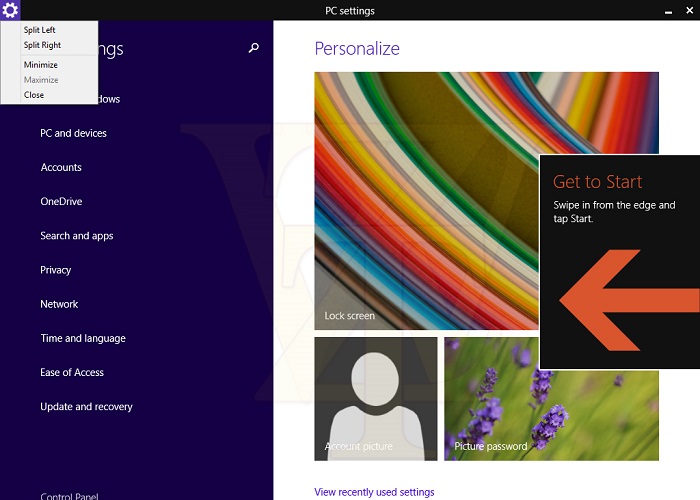Click View recently used settings link
700x500 pixels.
(374, 492)
